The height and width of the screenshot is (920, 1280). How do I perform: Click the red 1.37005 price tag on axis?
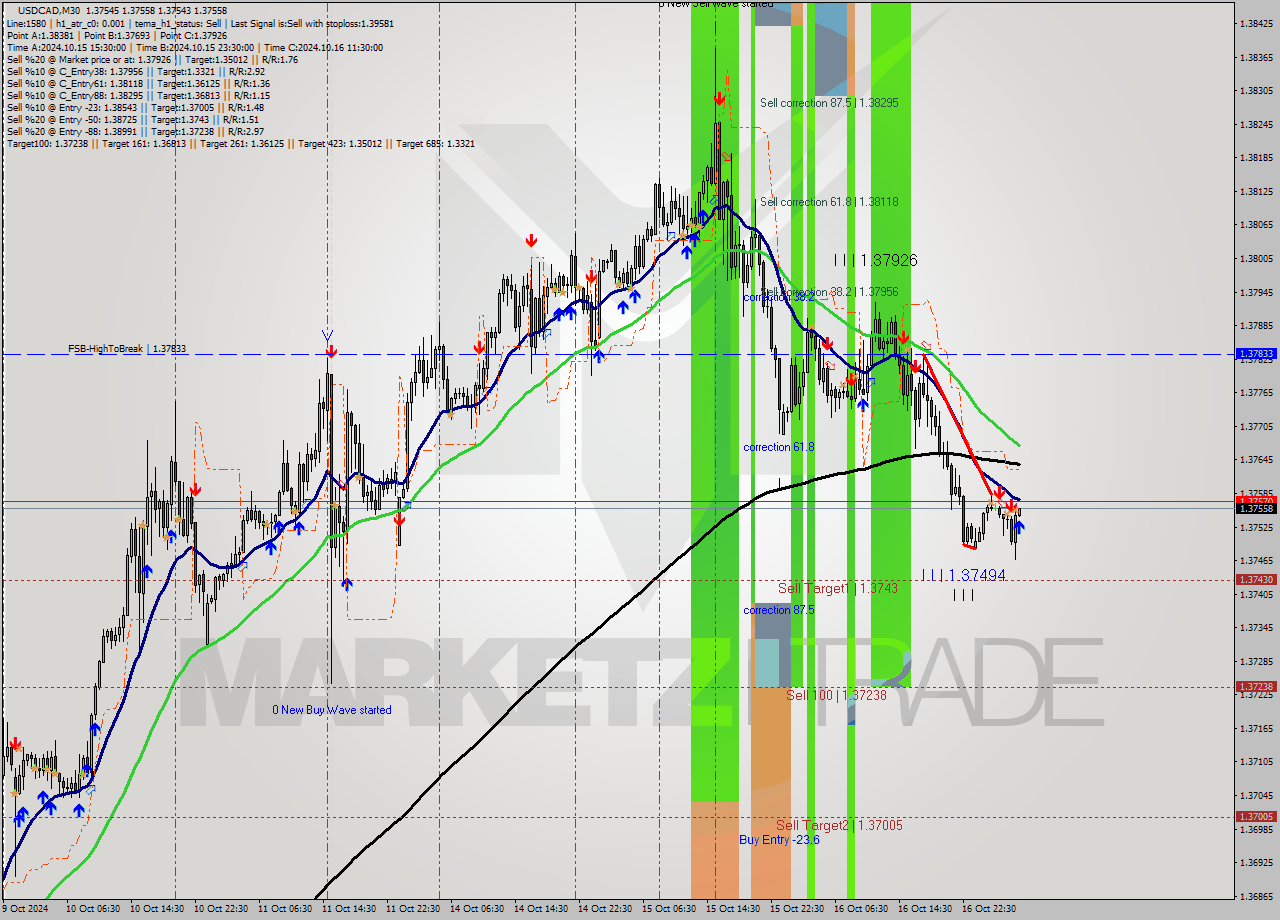click(1256, 817)
